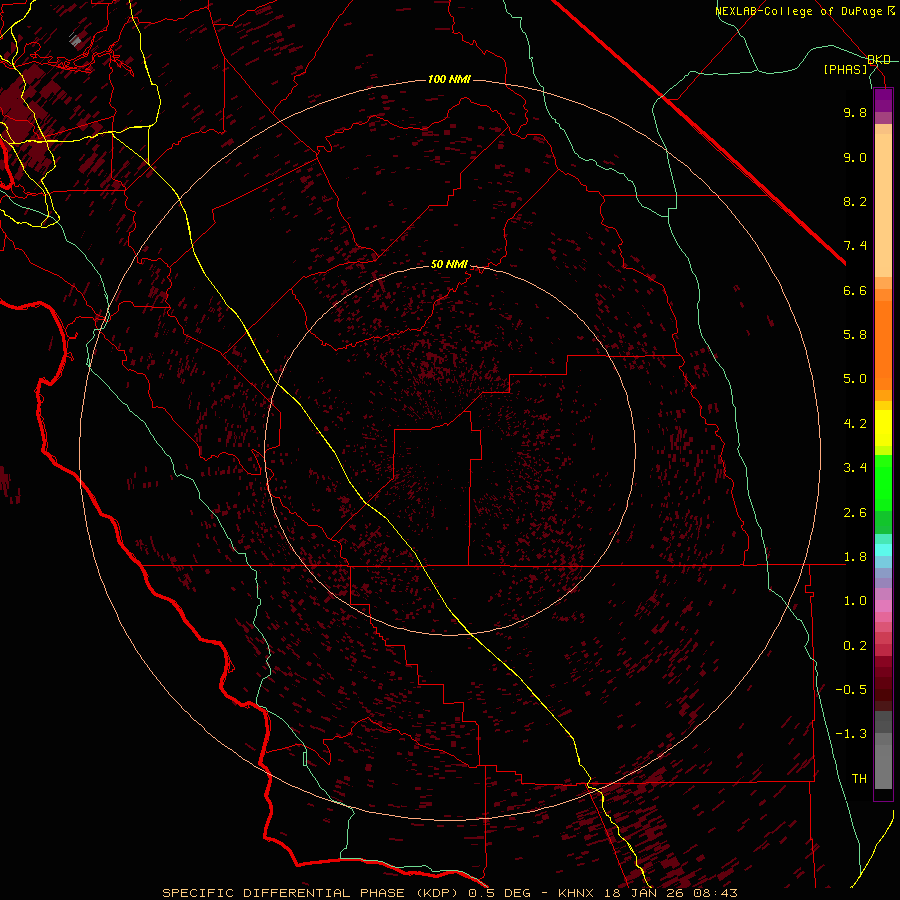Click the 100 NMI range ring label
Image resolution: width=900 pixels, height=900 pixels.
point(449,79)
